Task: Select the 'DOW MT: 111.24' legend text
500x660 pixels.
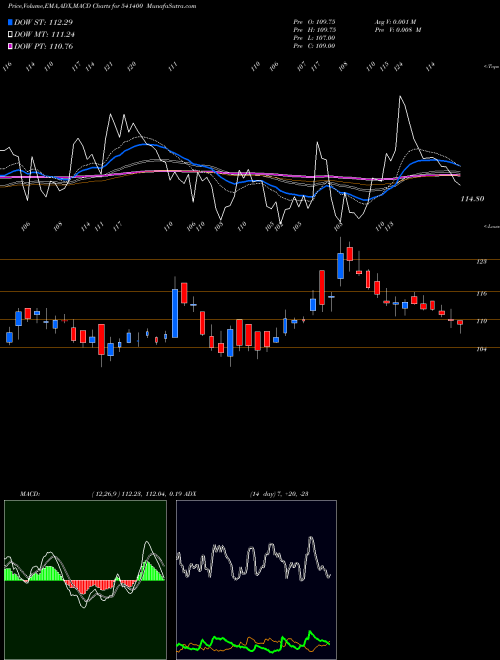Action: tap(44, 35)
